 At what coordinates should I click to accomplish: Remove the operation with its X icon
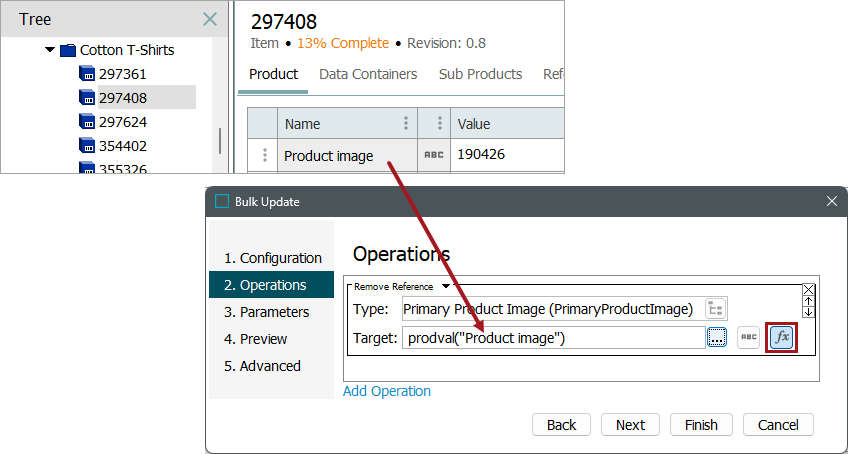pos(809,289)
